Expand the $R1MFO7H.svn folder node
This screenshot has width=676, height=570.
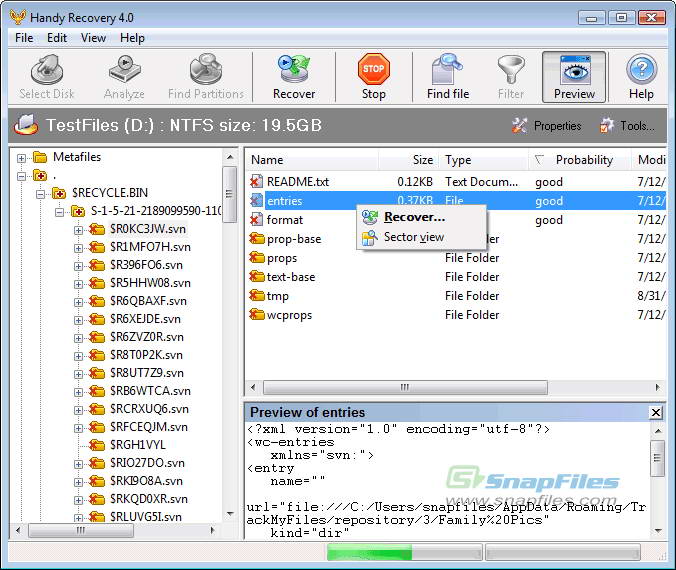pyautogui.click(x=78, y=248)
